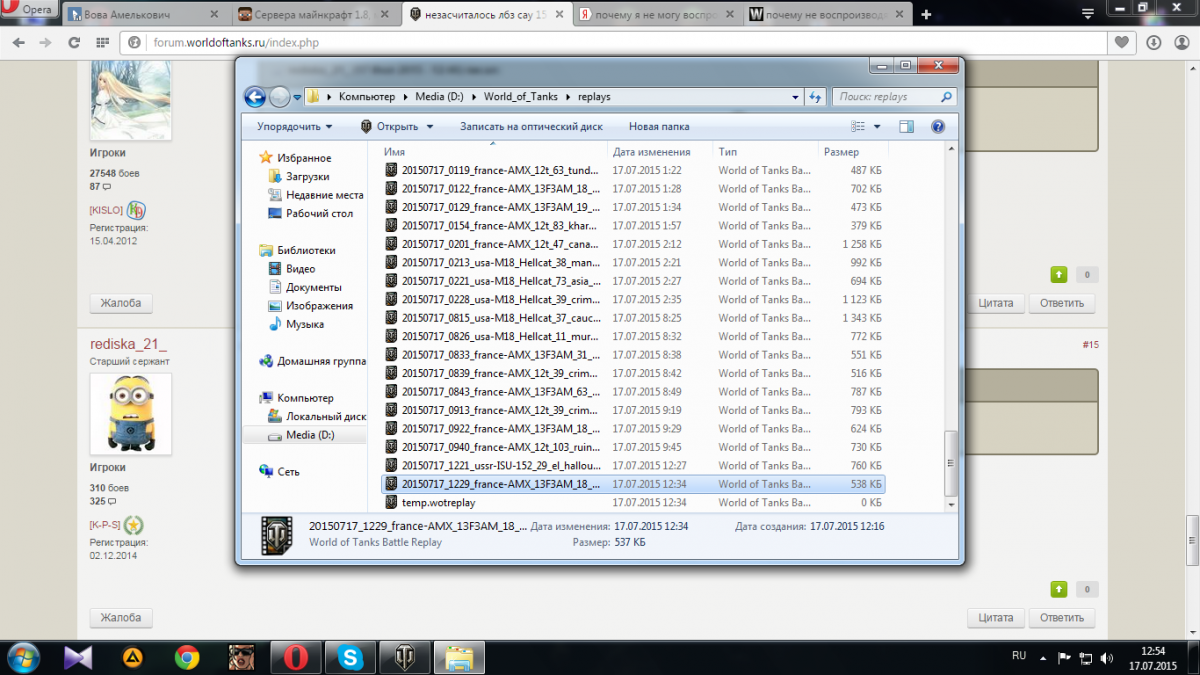Viewport: 1200px width, 675px height.
Task: Select 'Музыка' library
Action: click(304, 324)
